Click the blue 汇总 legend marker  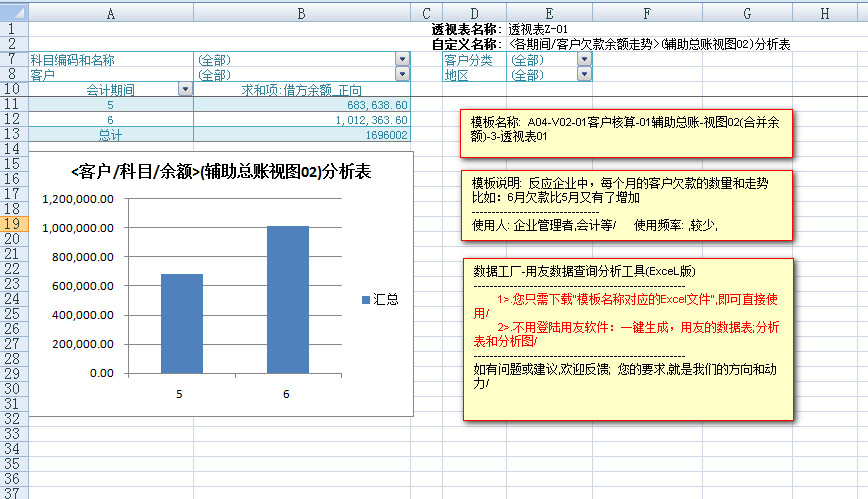(x=365, y=299)
